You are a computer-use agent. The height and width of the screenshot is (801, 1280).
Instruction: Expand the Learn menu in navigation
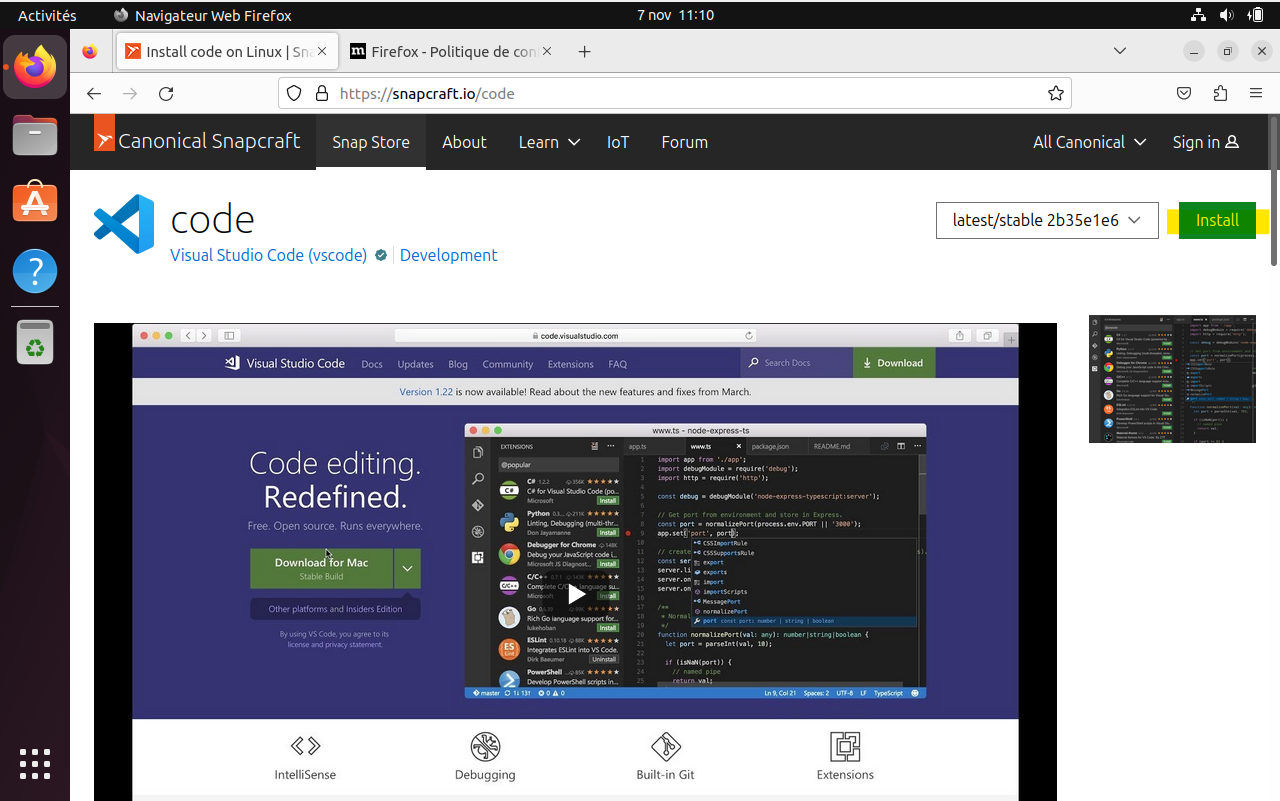(548, 142)
